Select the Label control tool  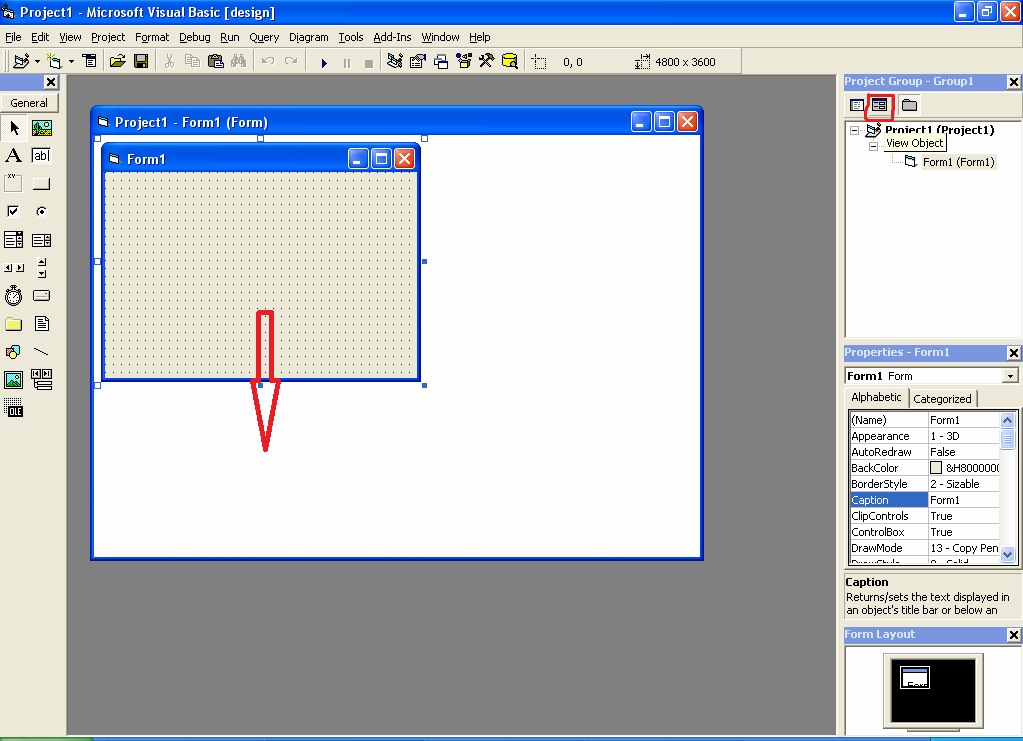(x=14, y=155)
